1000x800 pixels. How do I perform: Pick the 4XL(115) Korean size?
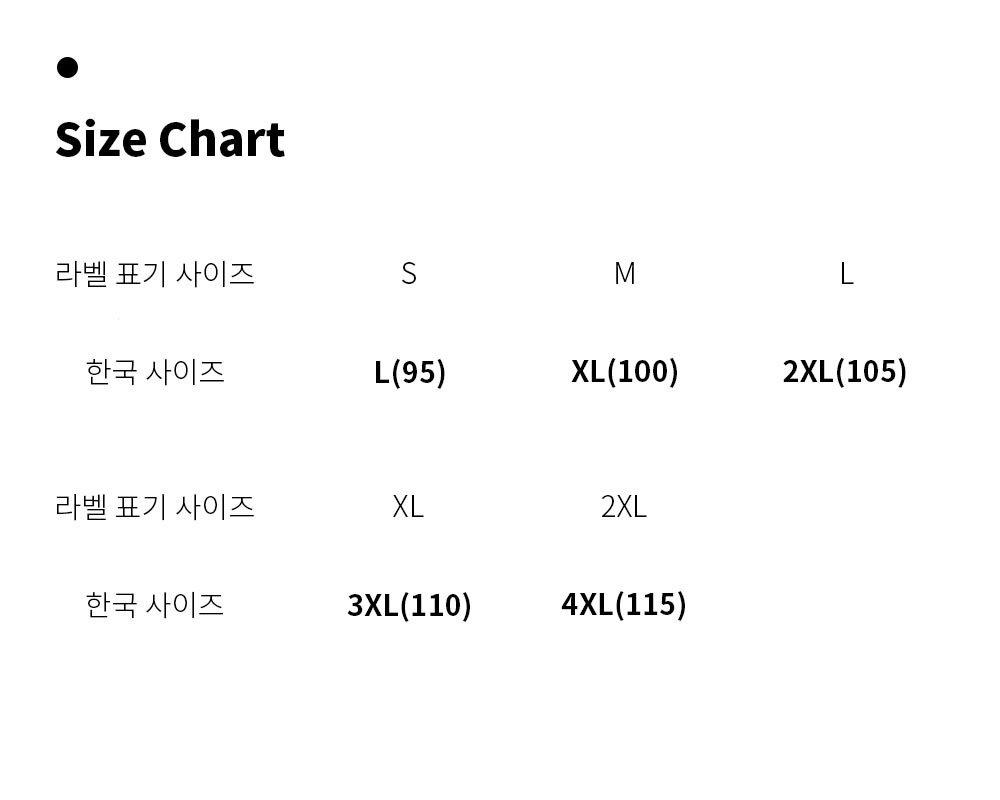click(624, 605)
